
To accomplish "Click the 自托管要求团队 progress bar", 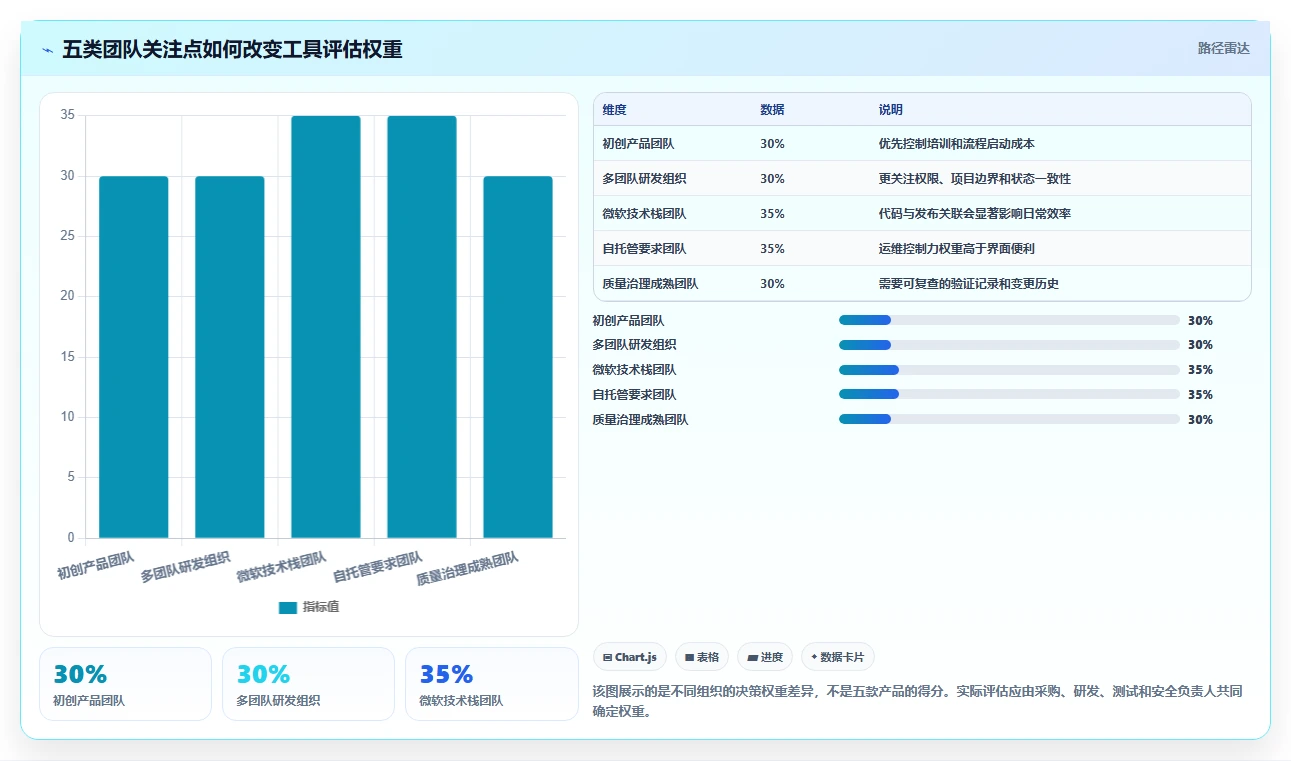I will (1009, 395).
